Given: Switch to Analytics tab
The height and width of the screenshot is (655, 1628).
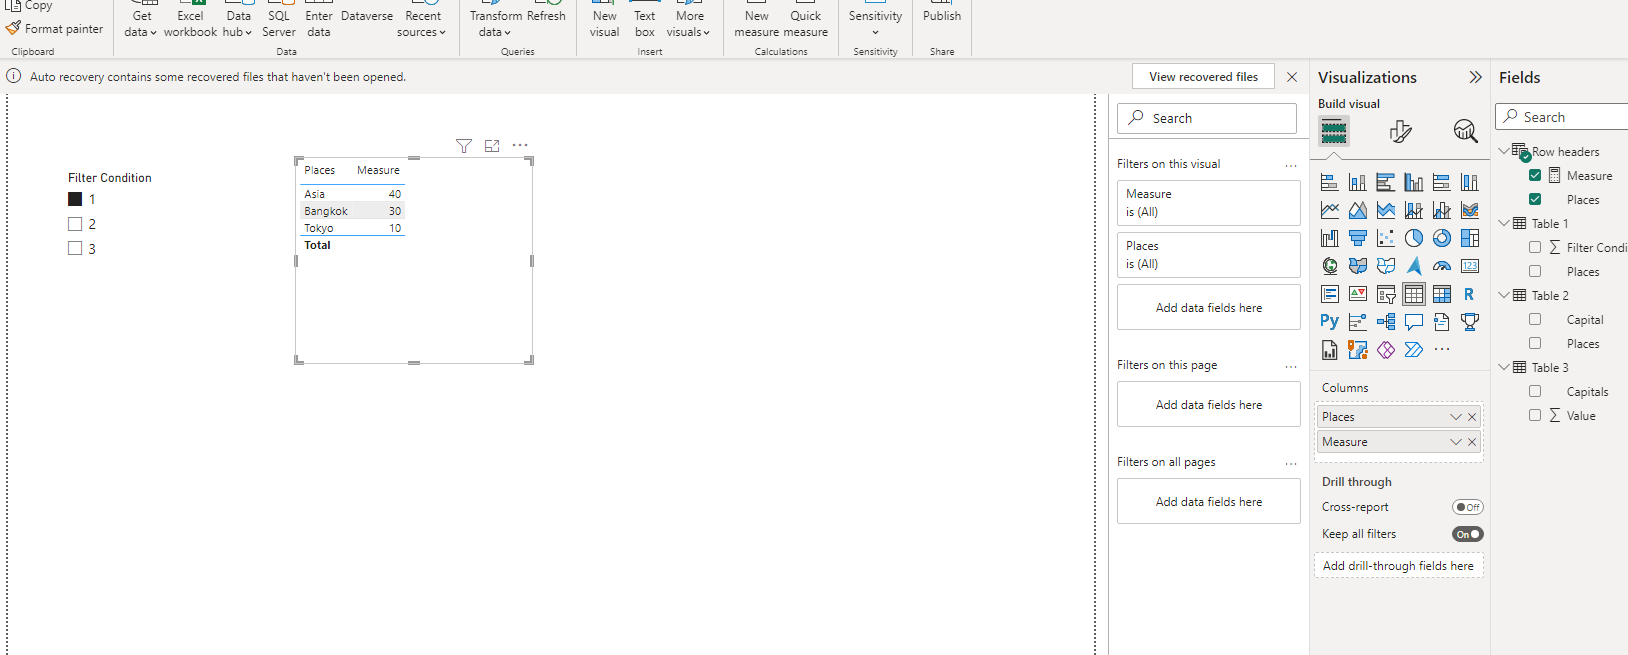Looking at the screenshot, I should click(x=1465, y=131).
